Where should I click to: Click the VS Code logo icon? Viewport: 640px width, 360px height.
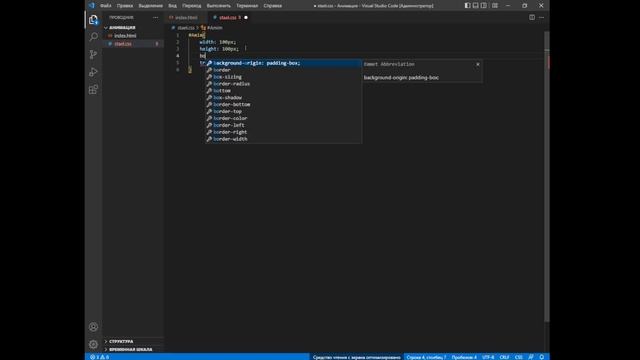coord(91,6)
